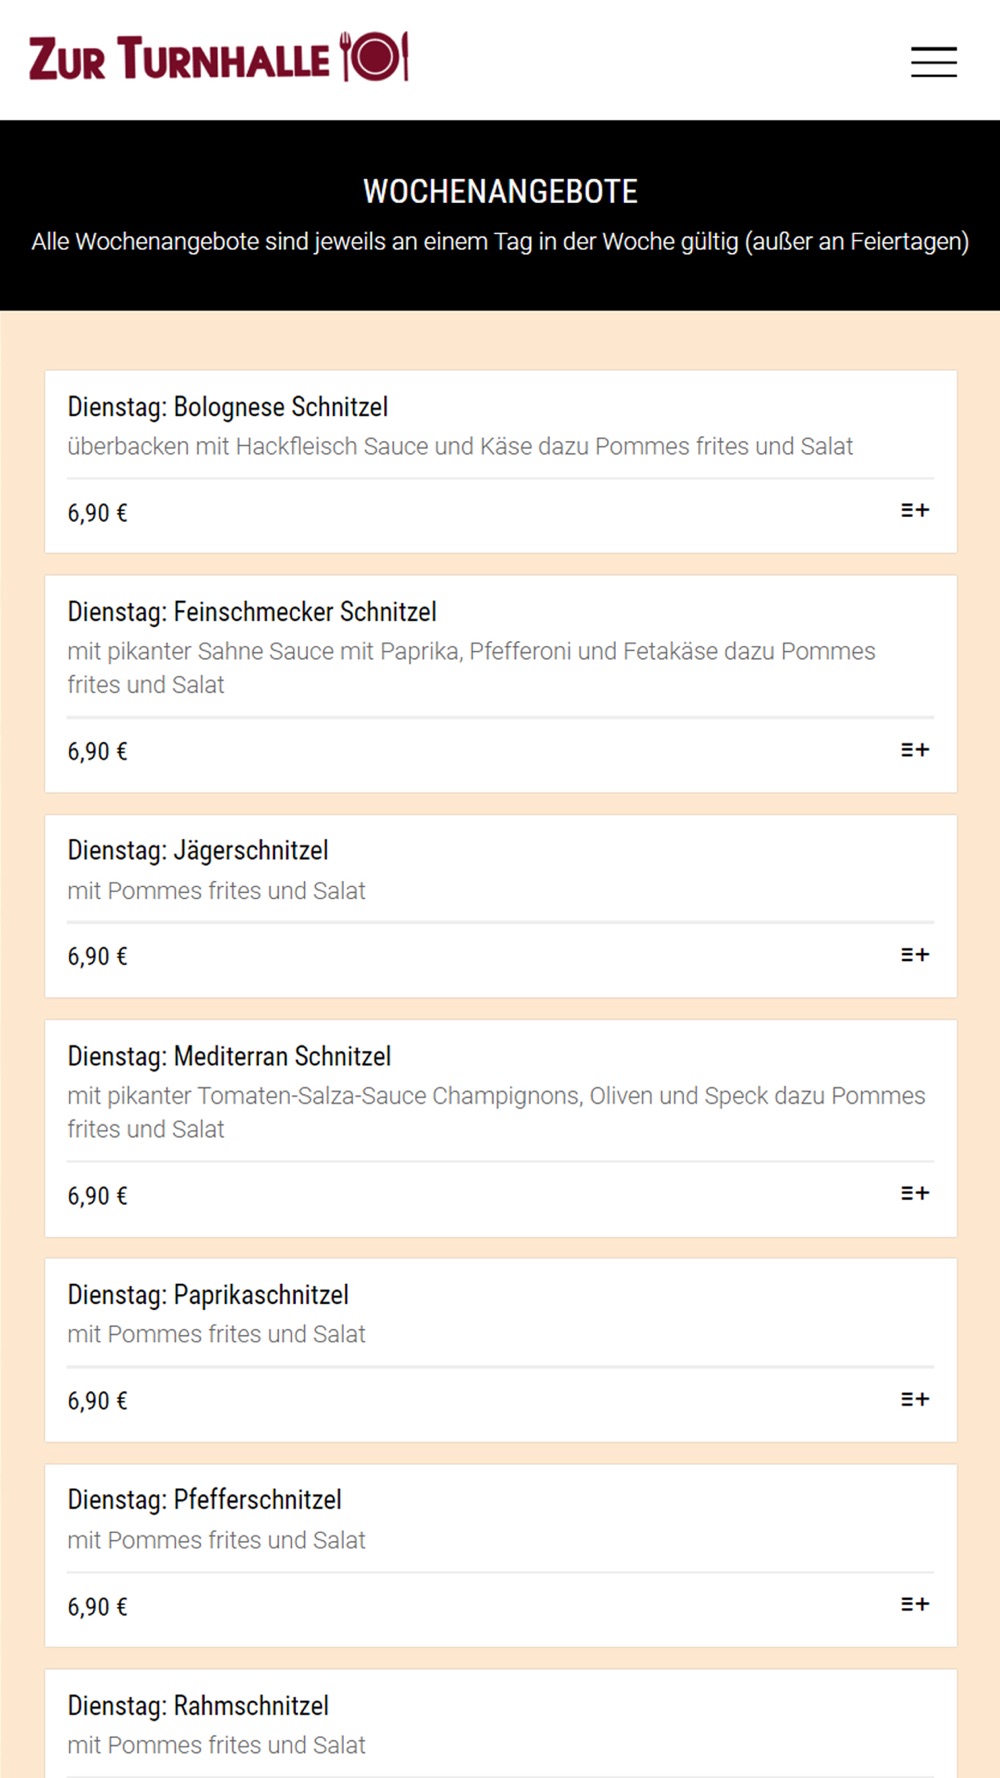Click the Feinschmecker Schnitzel description text
1000x1778 pixels.
click(471, 668)
